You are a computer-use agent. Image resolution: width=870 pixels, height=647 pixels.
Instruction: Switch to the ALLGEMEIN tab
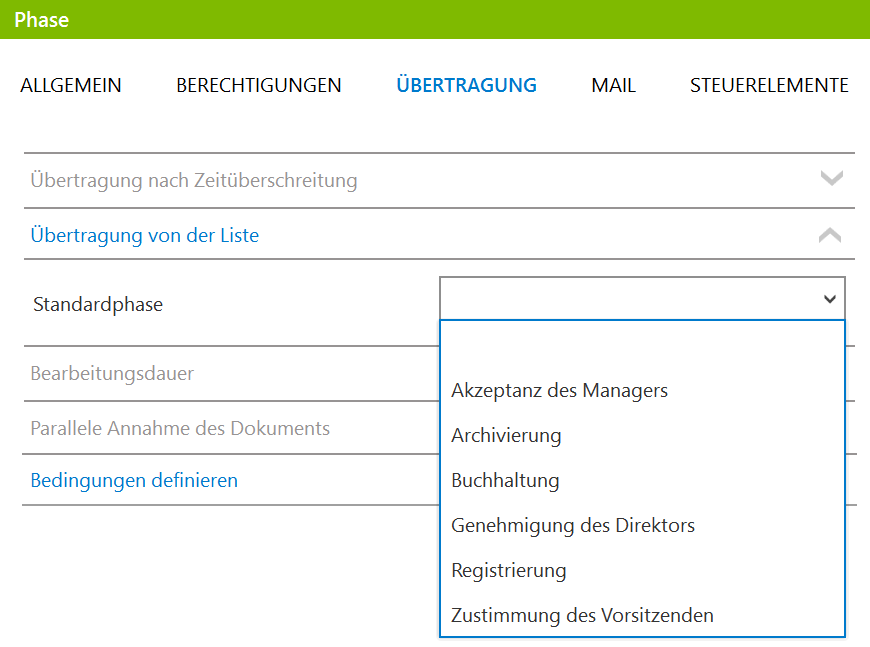71,85
